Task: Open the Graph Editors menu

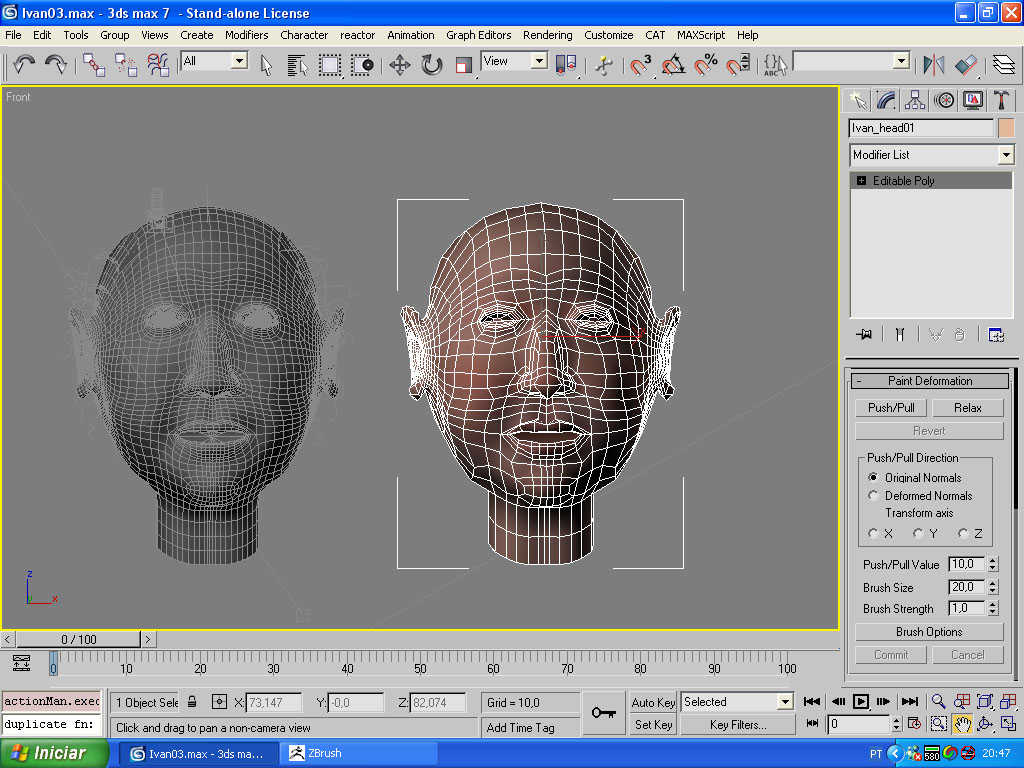Action: (479, 35)
